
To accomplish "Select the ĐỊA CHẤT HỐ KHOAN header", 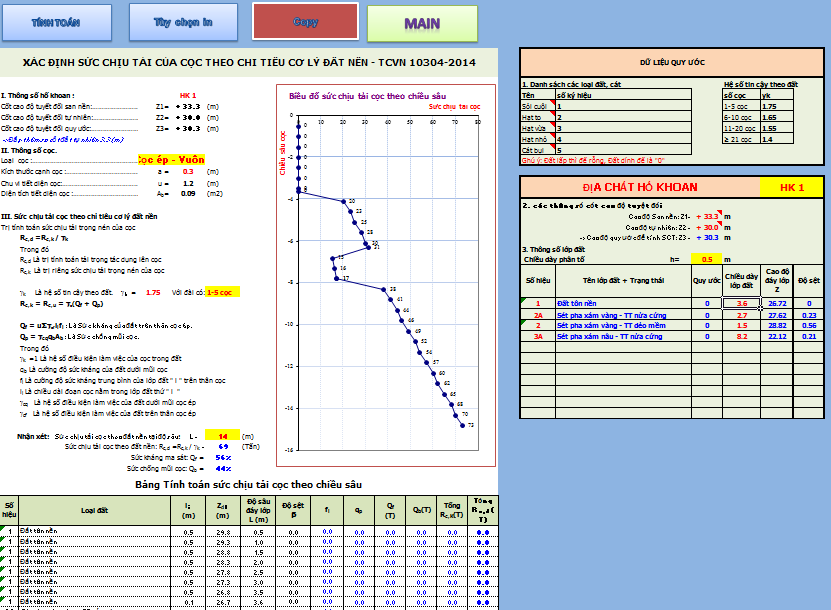I will [x=640, y=187].
